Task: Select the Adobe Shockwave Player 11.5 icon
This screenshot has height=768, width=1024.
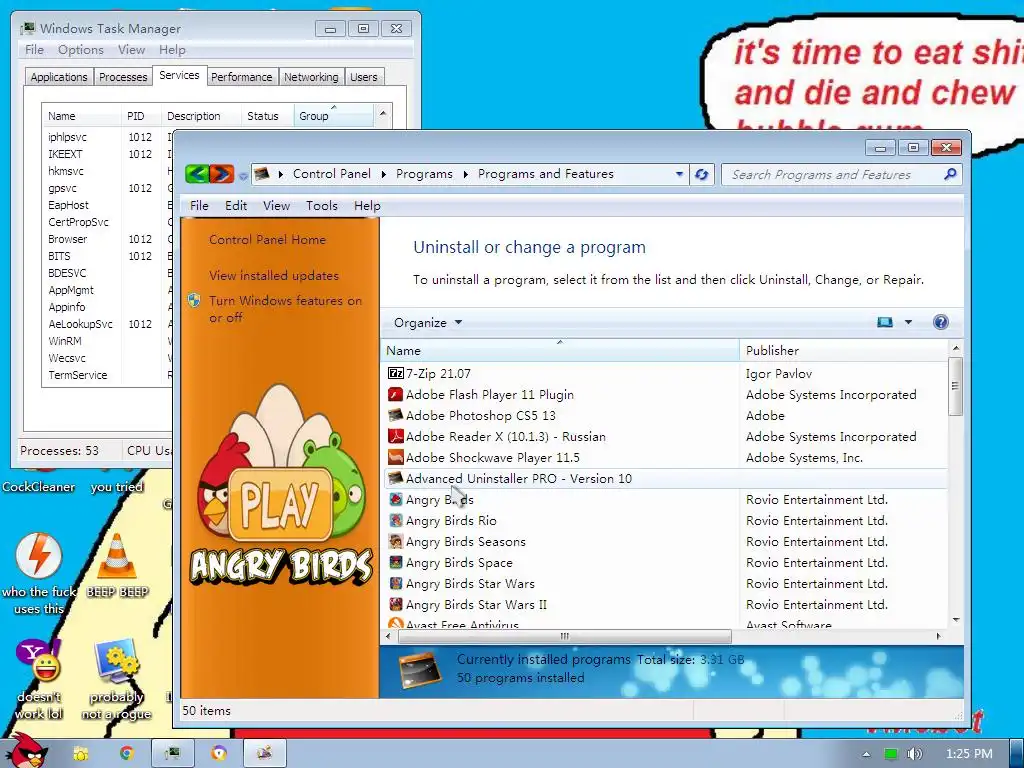Action: [395, 457]
